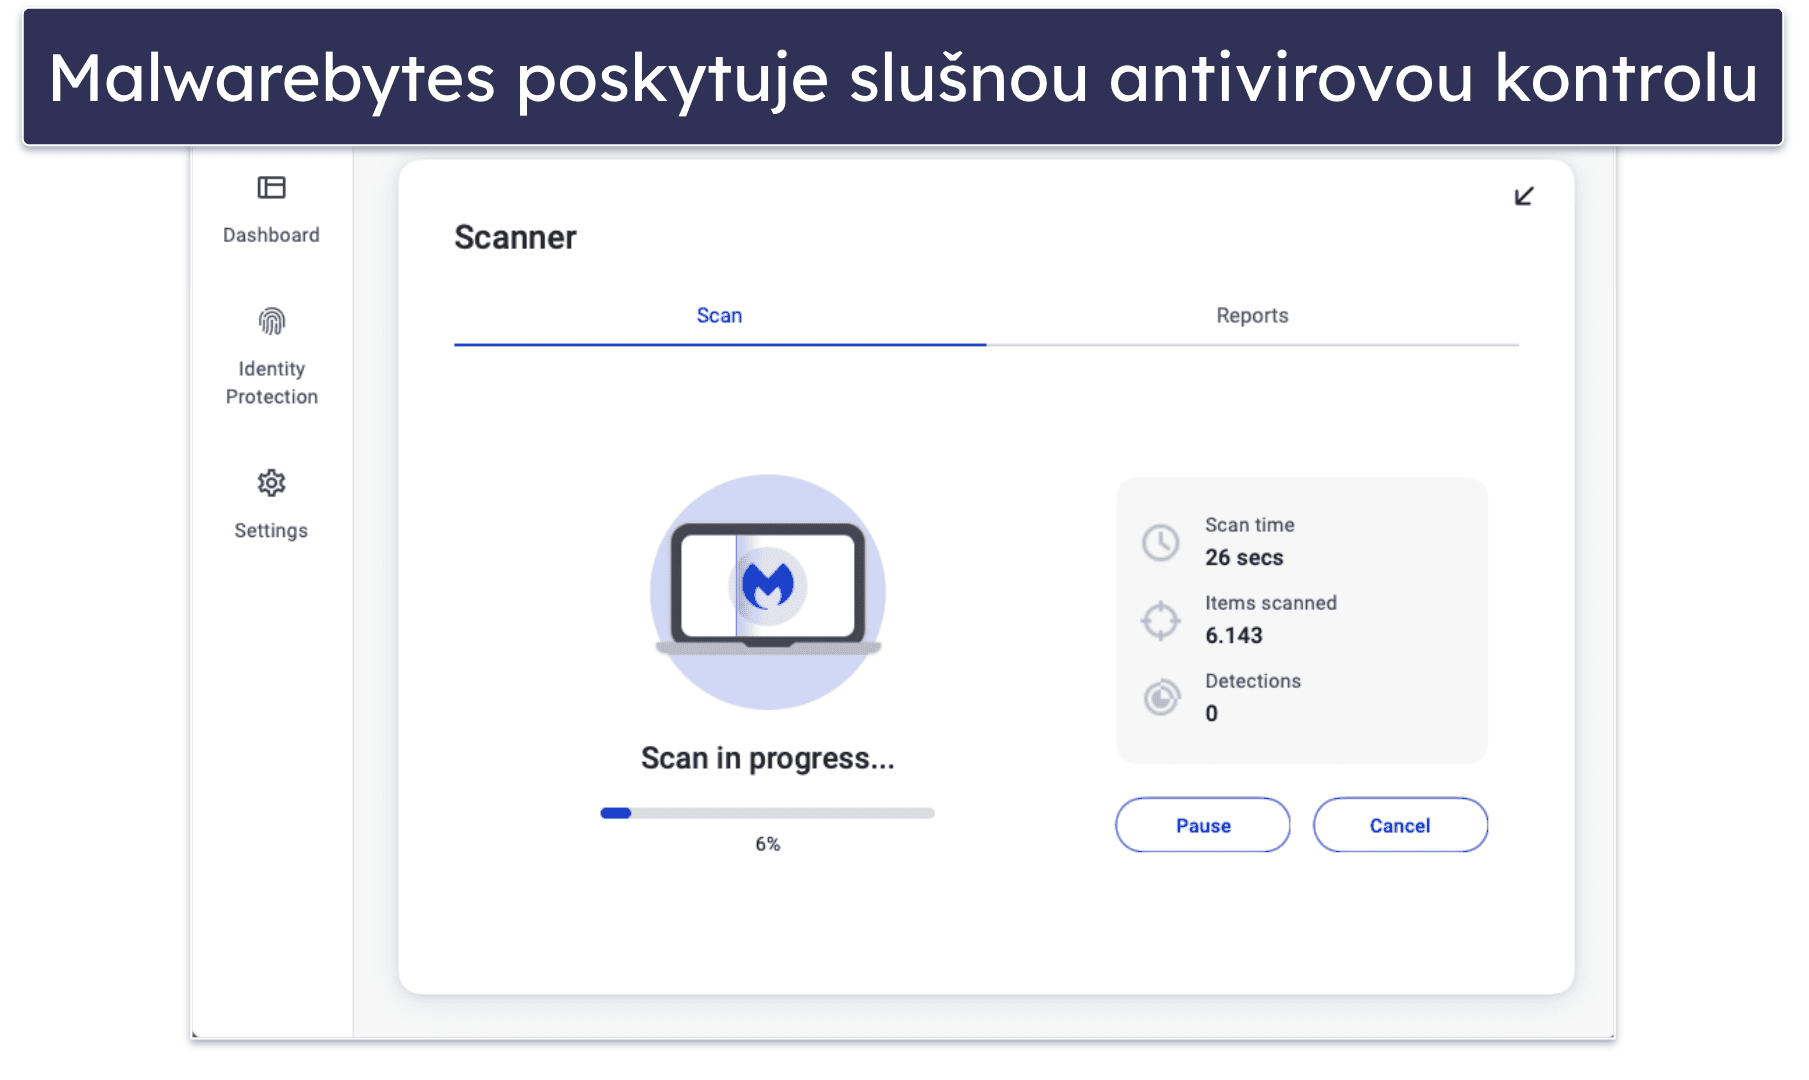Click the Scanner heading

[515, 237]
